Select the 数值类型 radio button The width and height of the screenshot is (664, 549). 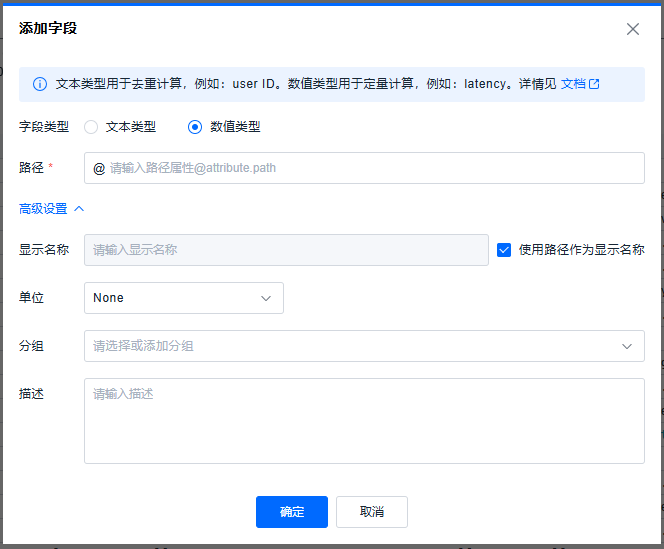pos(195,127)
